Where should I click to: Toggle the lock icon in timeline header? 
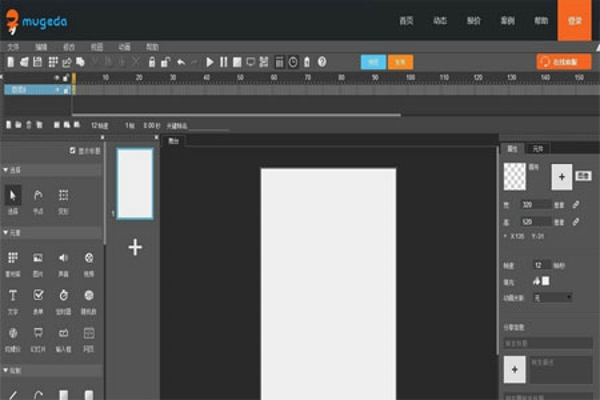point(66,77)
